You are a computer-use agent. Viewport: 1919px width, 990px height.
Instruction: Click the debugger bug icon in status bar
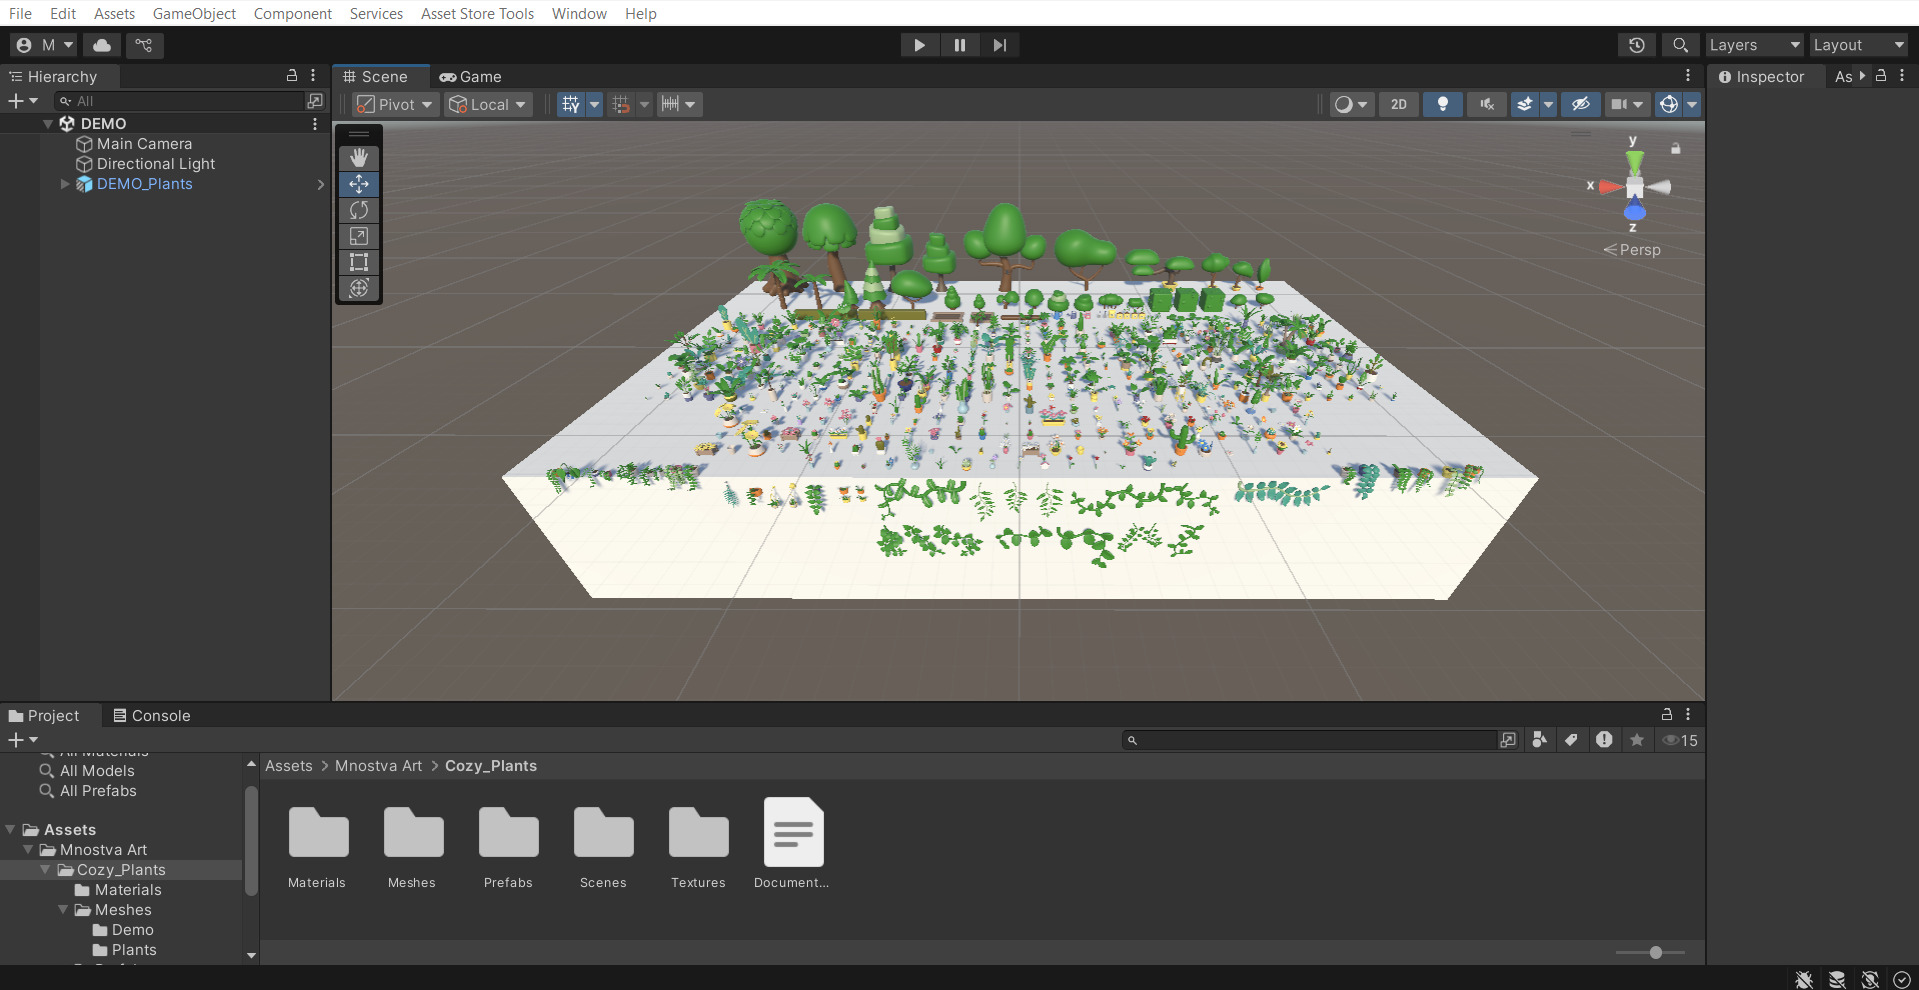click(x=1804, y=980)
